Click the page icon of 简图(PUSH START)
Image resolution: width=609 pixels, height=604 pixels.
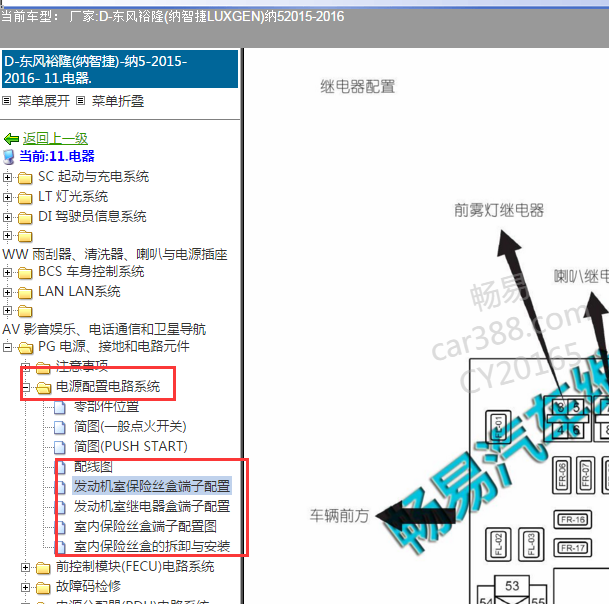click(x=60, y=447)
